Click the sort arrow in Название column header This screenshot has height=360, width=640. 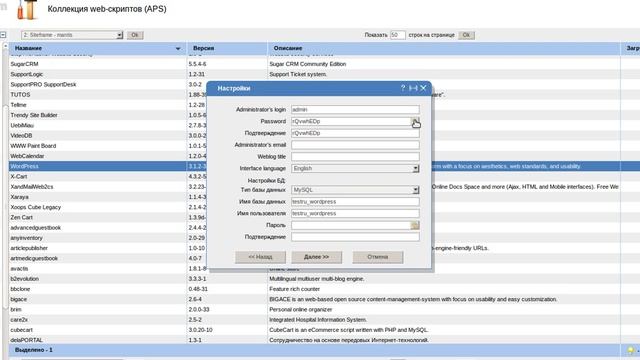178,49
